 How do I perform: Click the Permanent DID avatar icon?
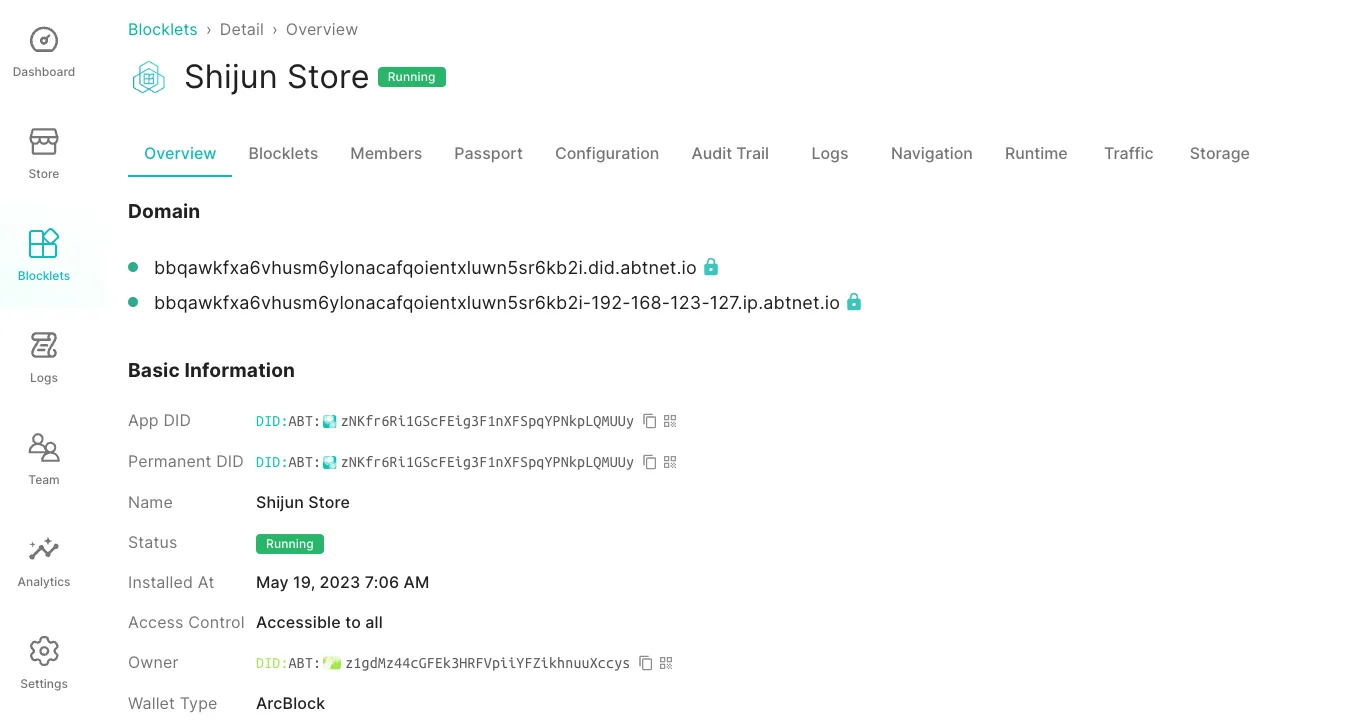(330, 462)
